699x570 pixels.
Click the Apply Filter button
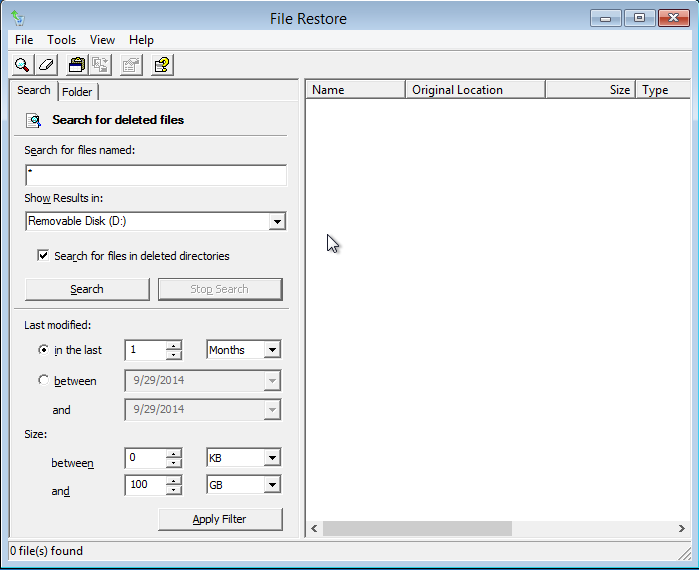coord(220,519)
